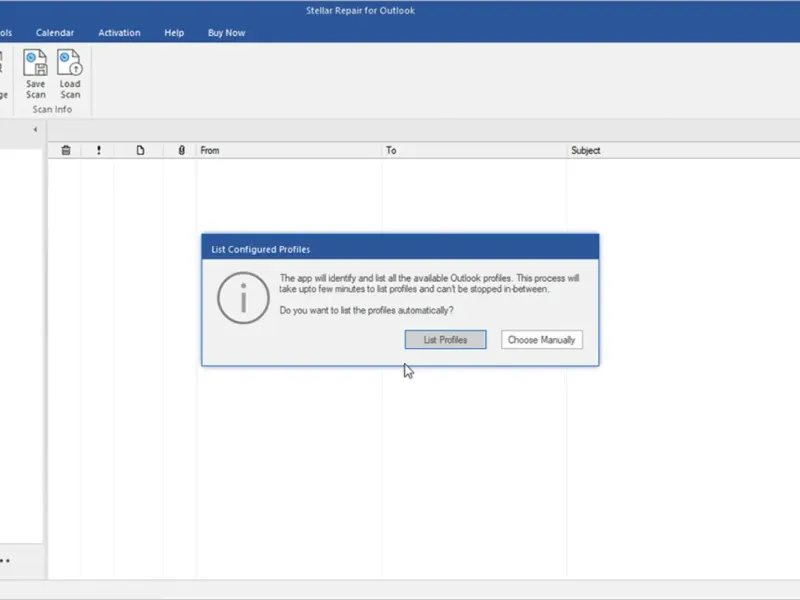Open the Activation menu

pos(119,33)
